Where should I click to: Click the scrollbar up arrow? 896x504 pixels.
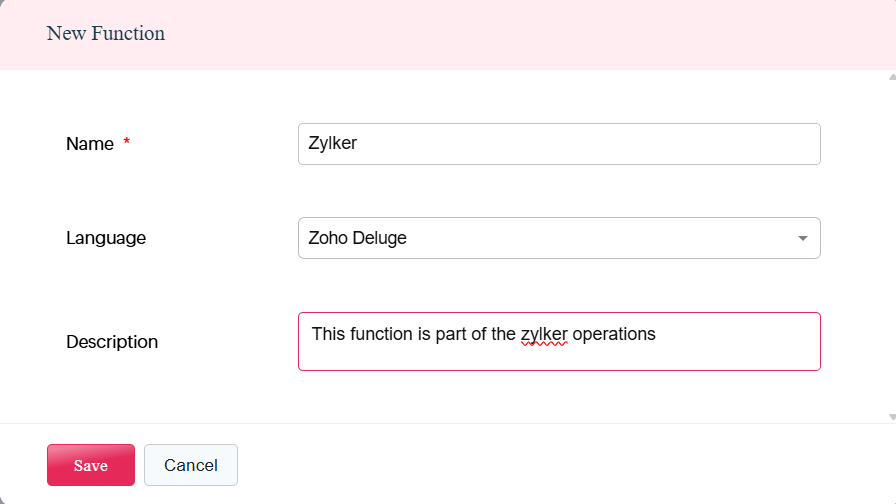point(891,76)
